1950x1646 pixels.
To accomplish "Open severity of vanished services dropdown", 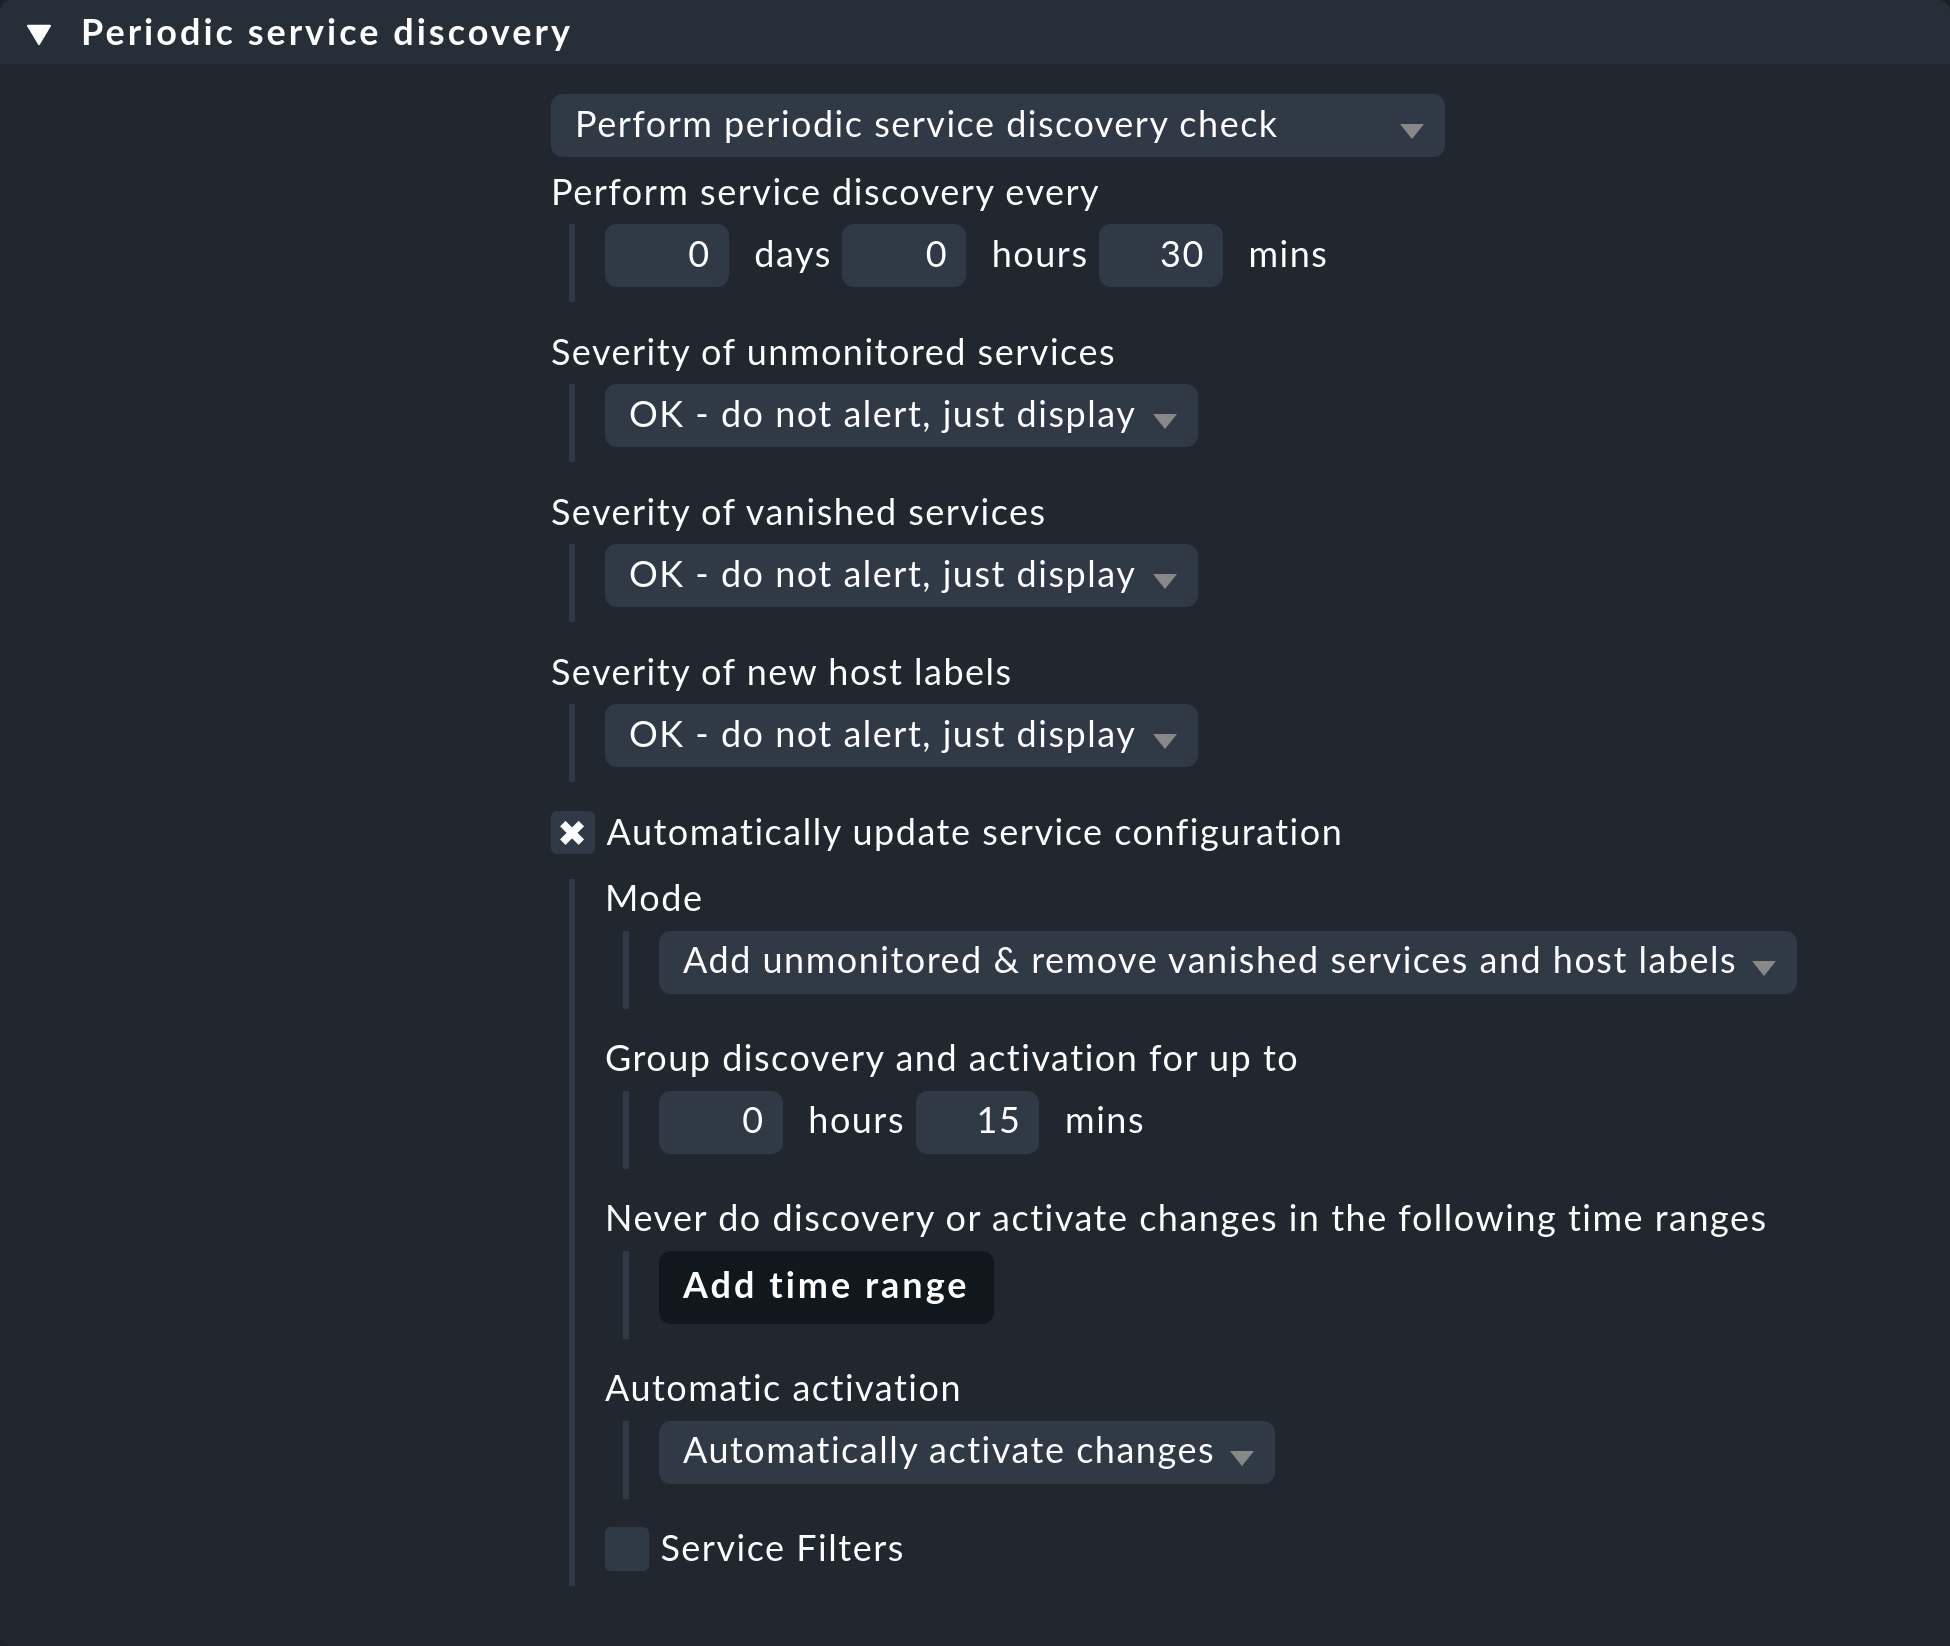I will click(x=900, y=576).
